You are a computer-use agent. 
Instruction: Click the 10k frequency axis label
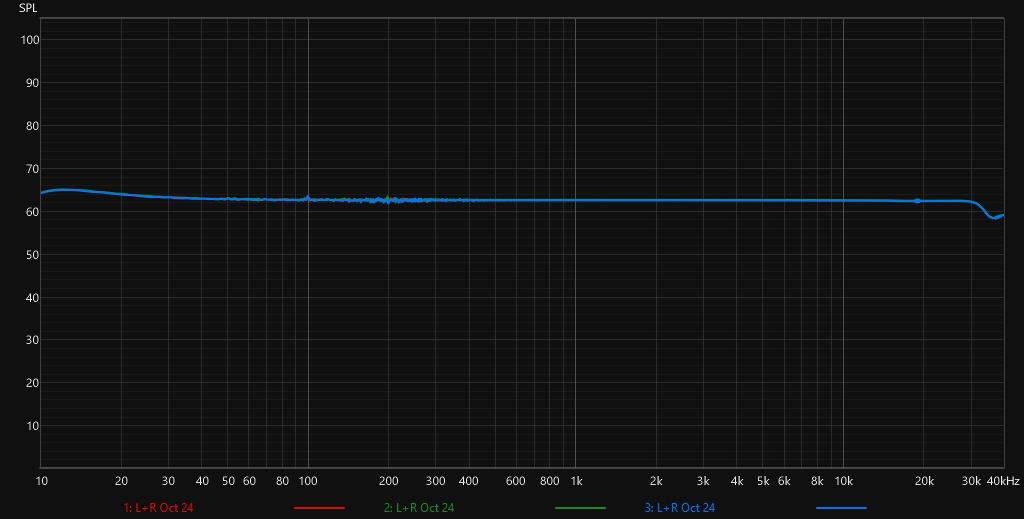(843, 481)
